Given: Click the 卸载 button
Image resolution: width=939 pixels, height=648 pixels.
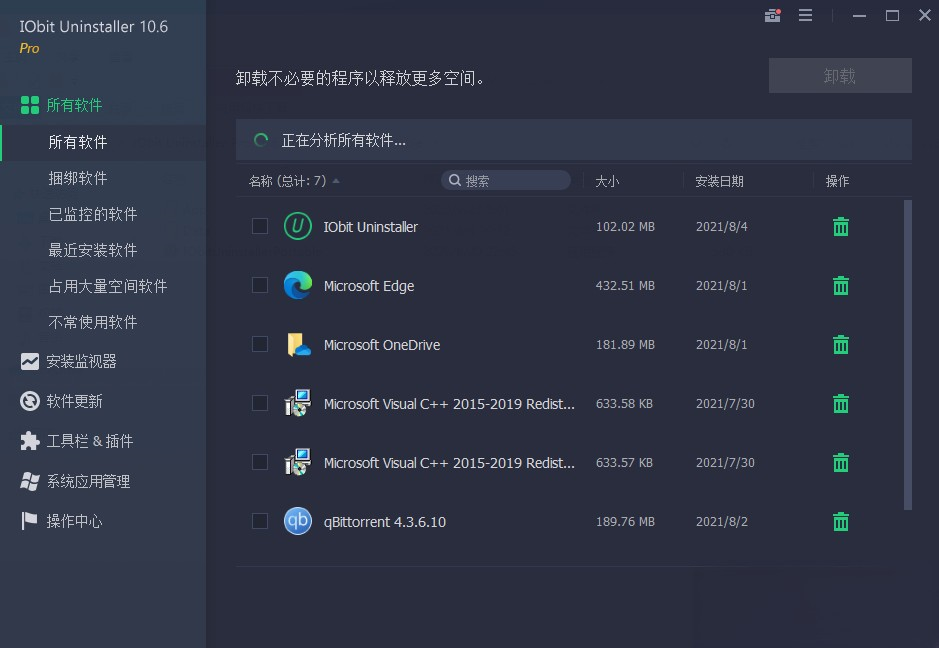Looking at the screenshot, I should click(840, 75).
